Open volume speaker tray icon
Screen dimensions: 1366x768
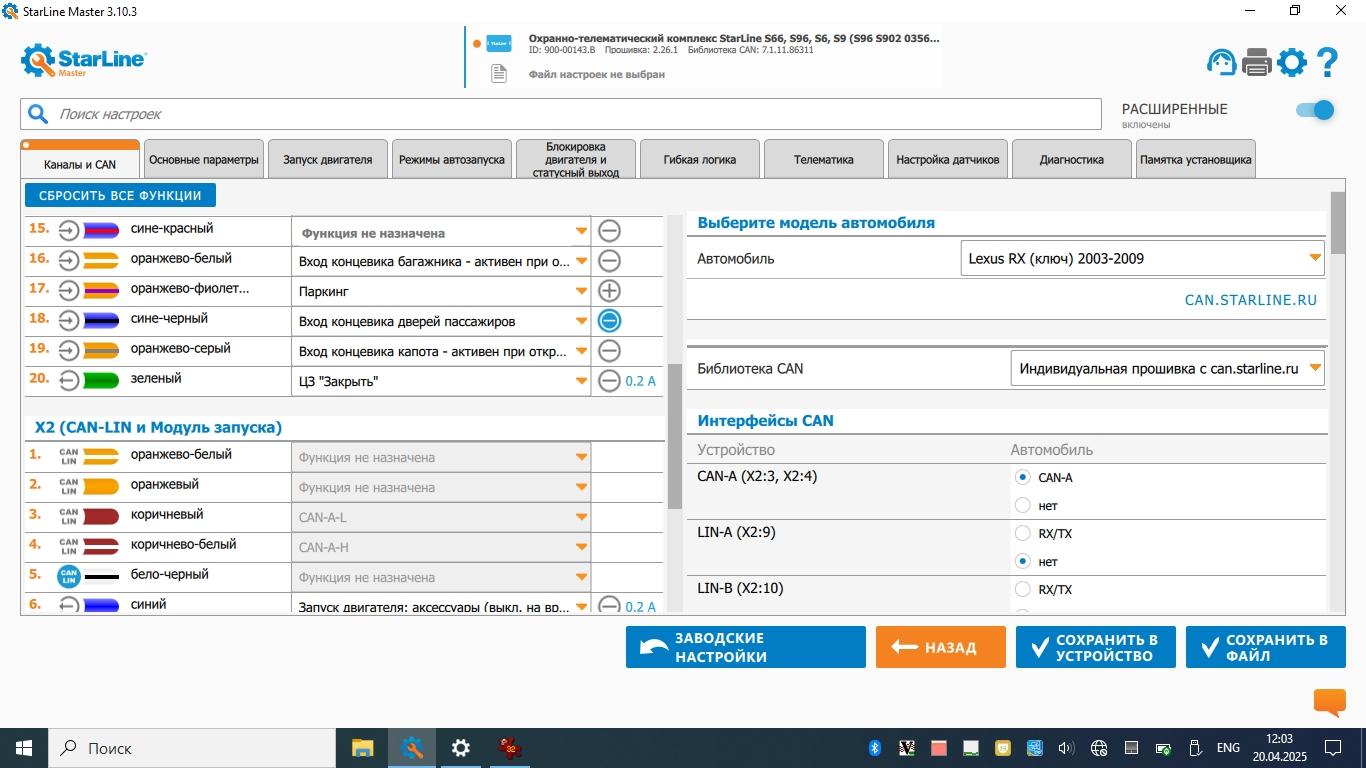pyautogui.click(x=1065, y=748)
